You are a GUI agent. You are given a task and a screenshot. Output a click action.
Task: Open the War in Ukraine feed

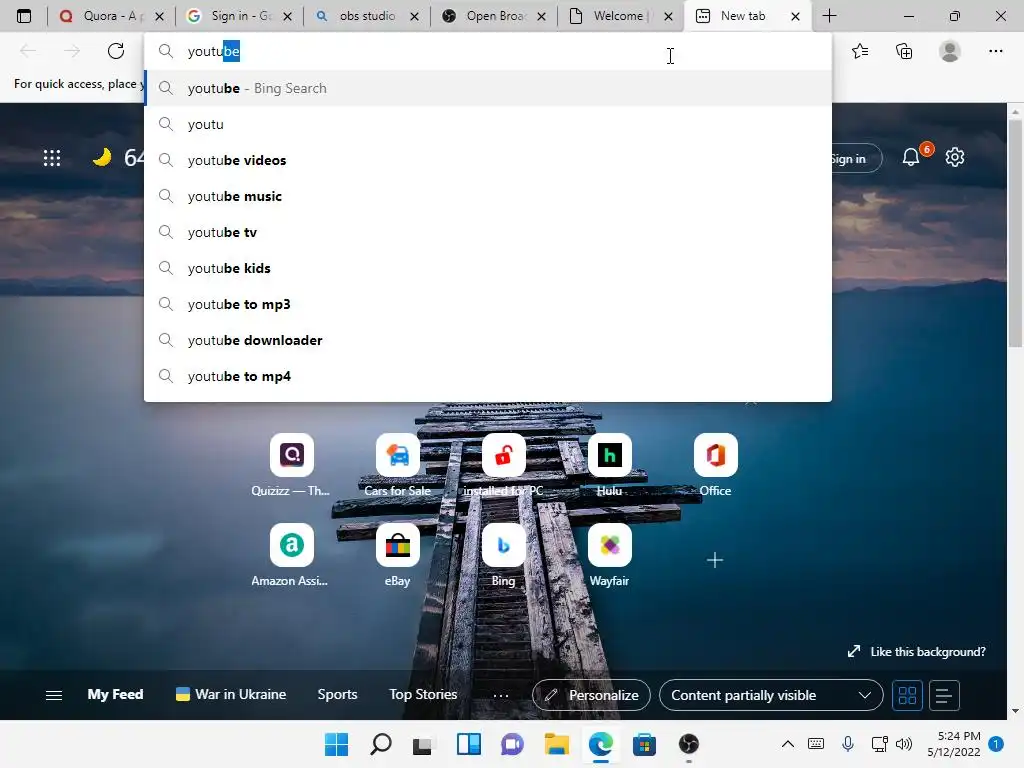tap(231, 695)
